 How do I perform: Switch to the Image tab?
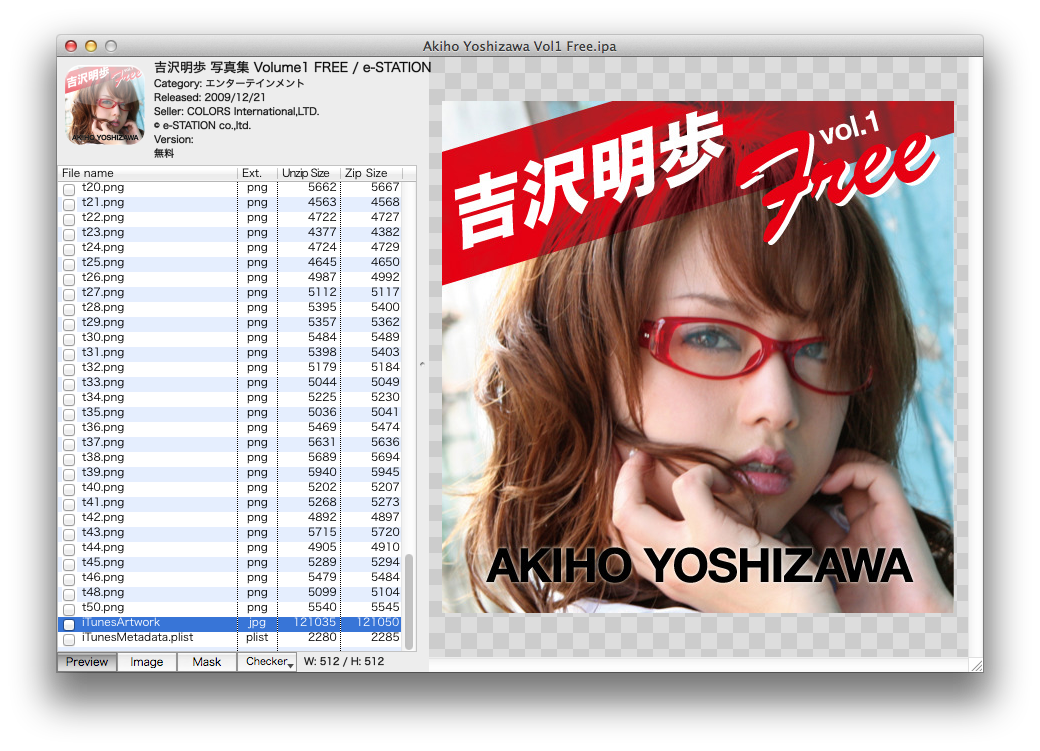click(147, 662)
